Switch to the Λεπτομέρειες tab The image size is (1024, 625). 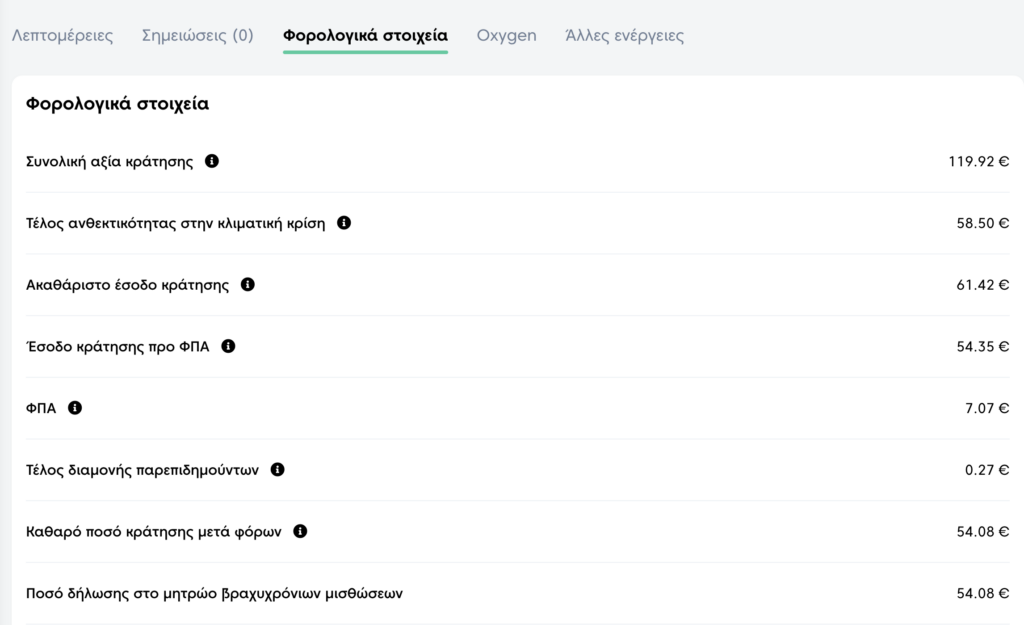coord(62,35)
